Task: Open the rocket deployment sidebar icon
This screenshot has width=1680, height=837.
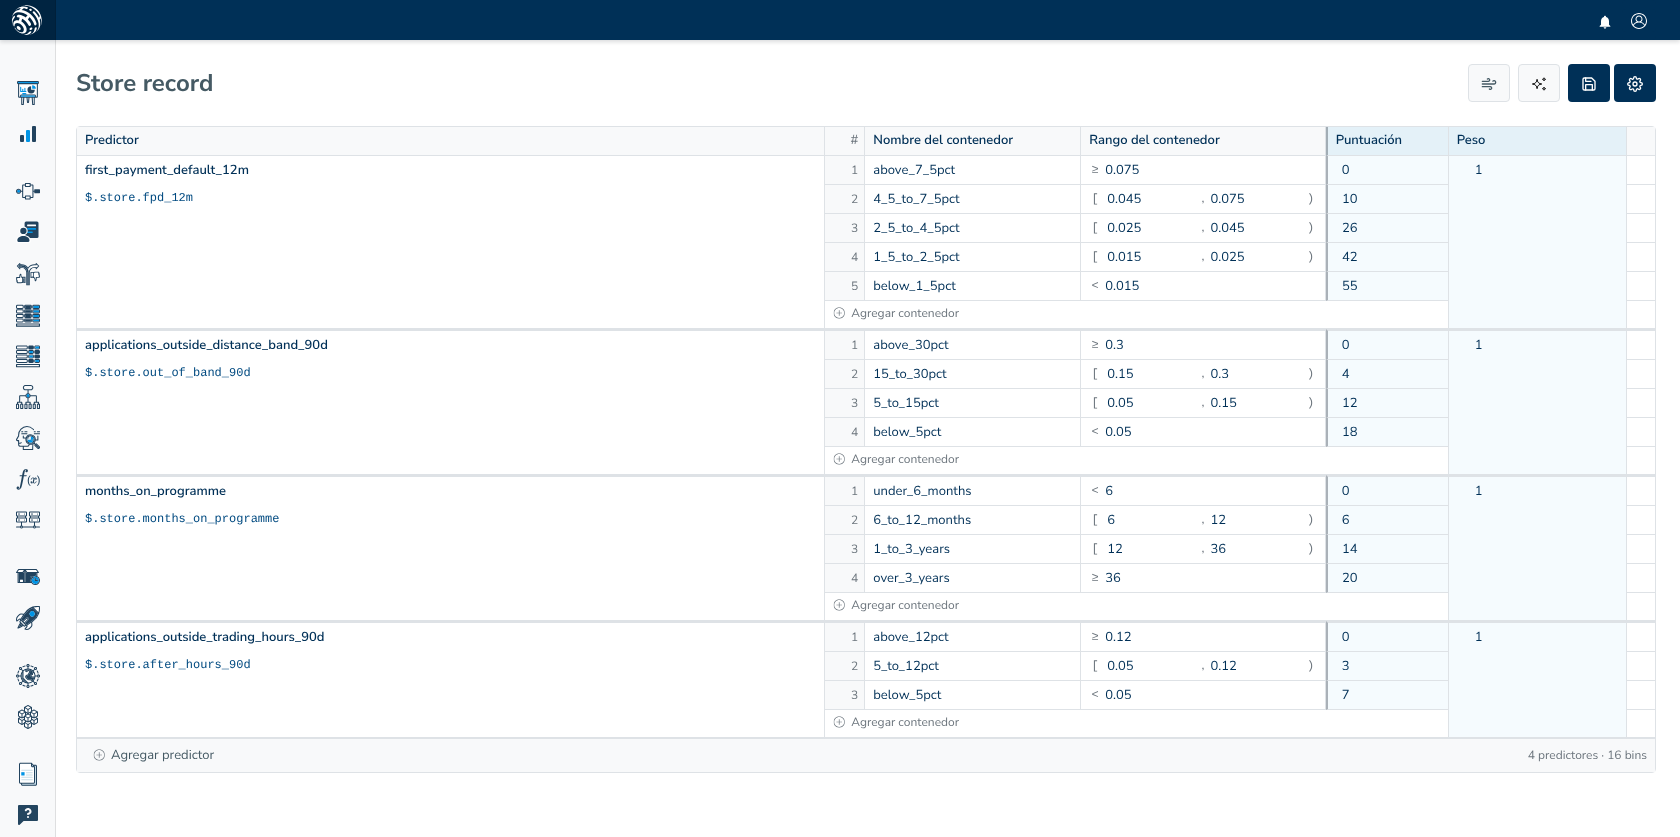Action: click(28, 618)
